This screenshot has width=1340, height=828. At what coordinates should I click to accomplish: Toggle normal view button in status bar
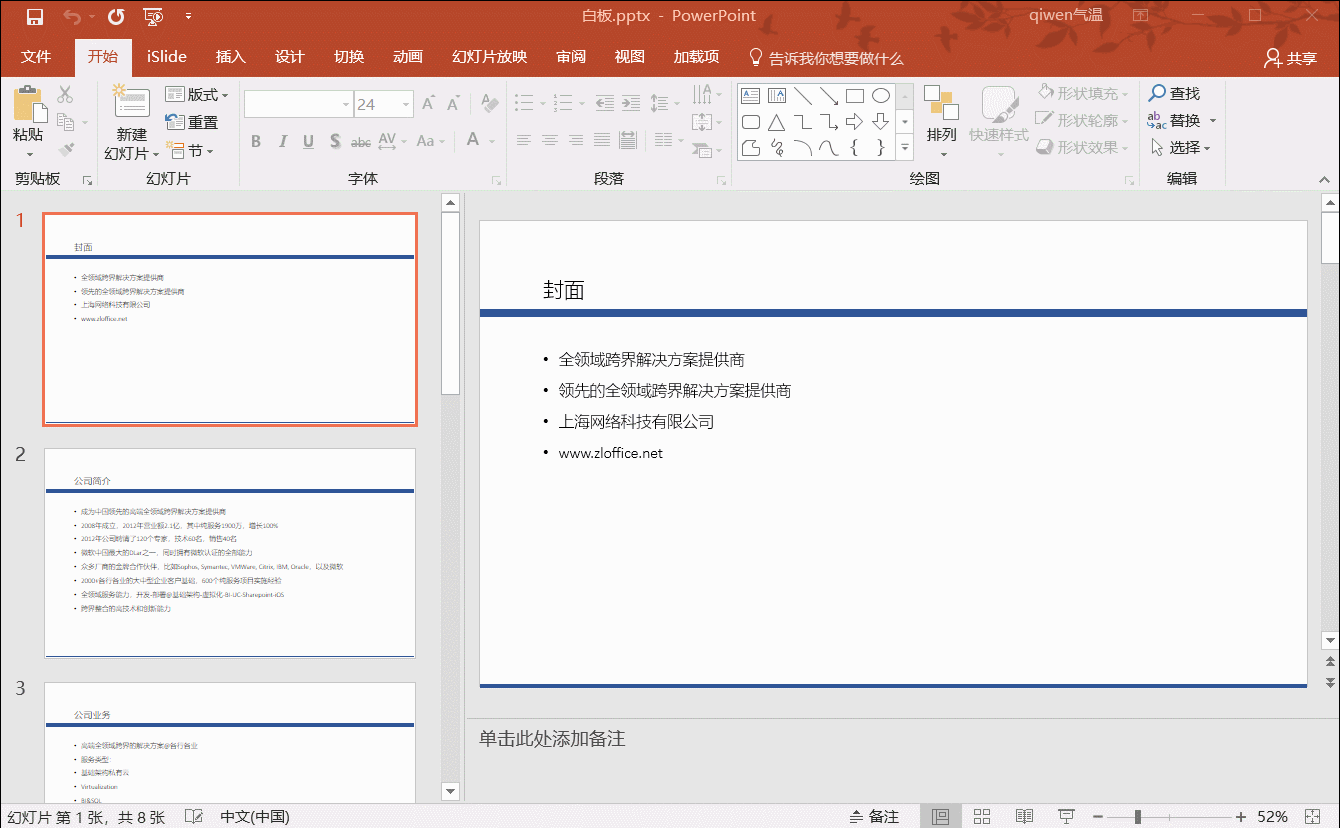point(940,816)
